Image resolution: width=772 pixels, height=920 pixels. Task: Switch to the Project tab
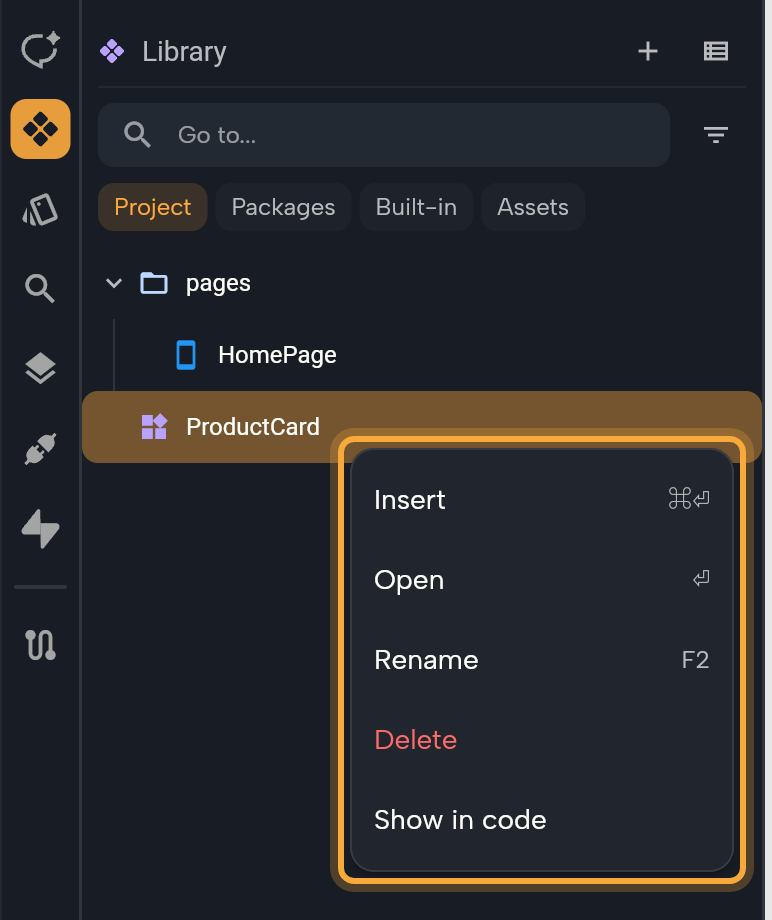pos(153,207)
